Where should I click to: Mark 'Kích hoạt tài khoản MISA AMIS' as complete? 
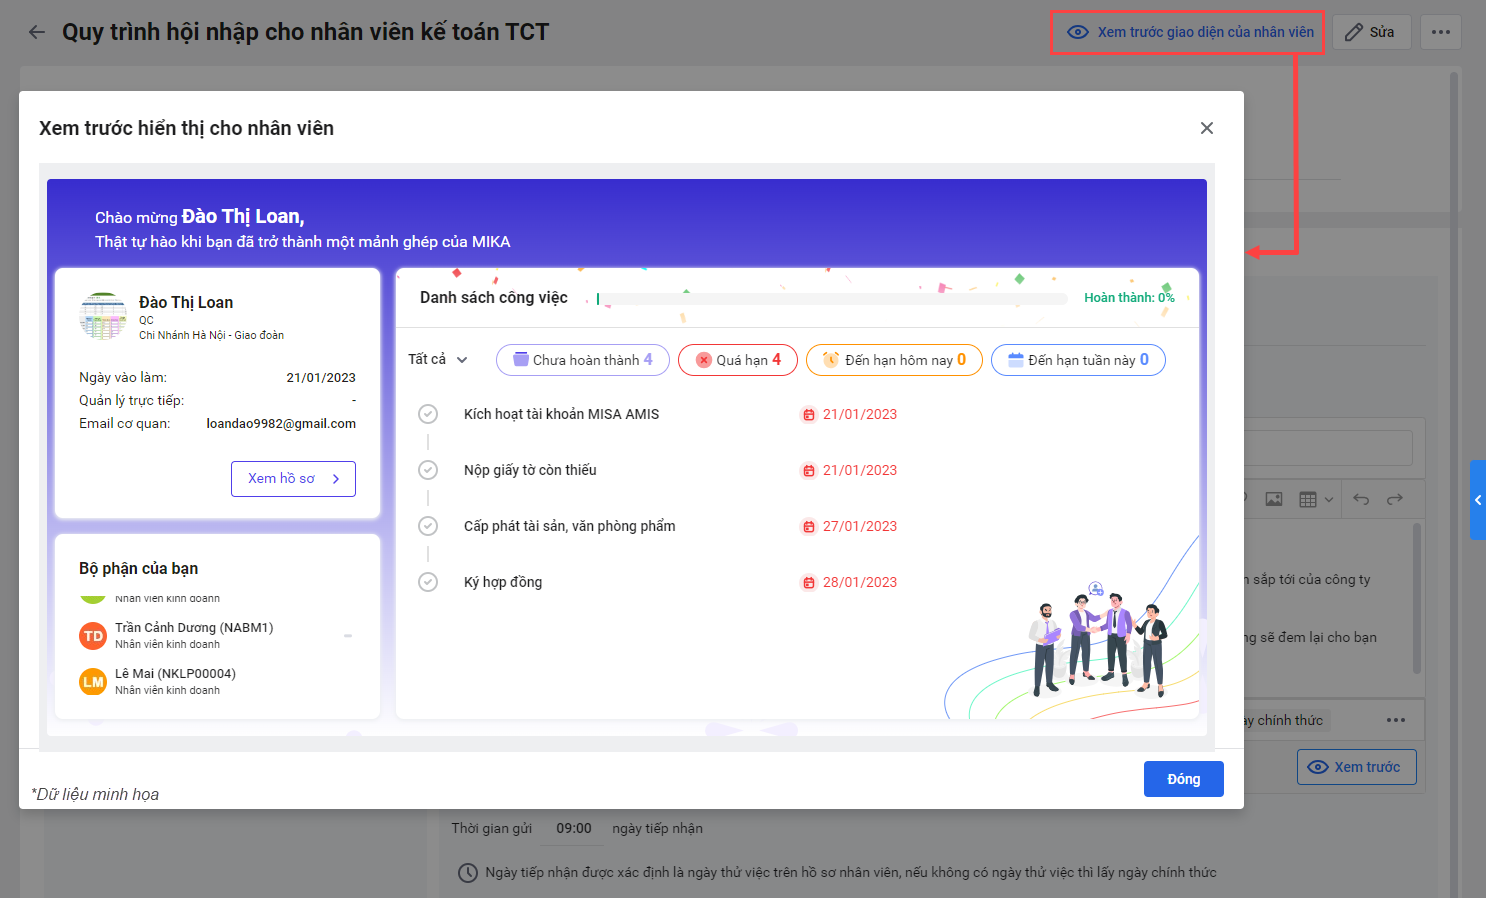(428, 413)
